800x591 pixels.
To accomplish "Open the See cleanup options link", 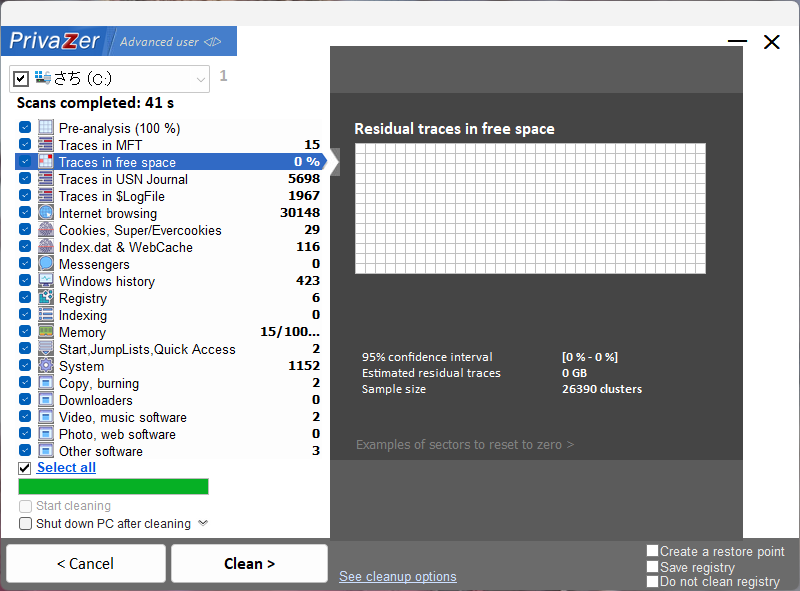I will click(397, 576).
